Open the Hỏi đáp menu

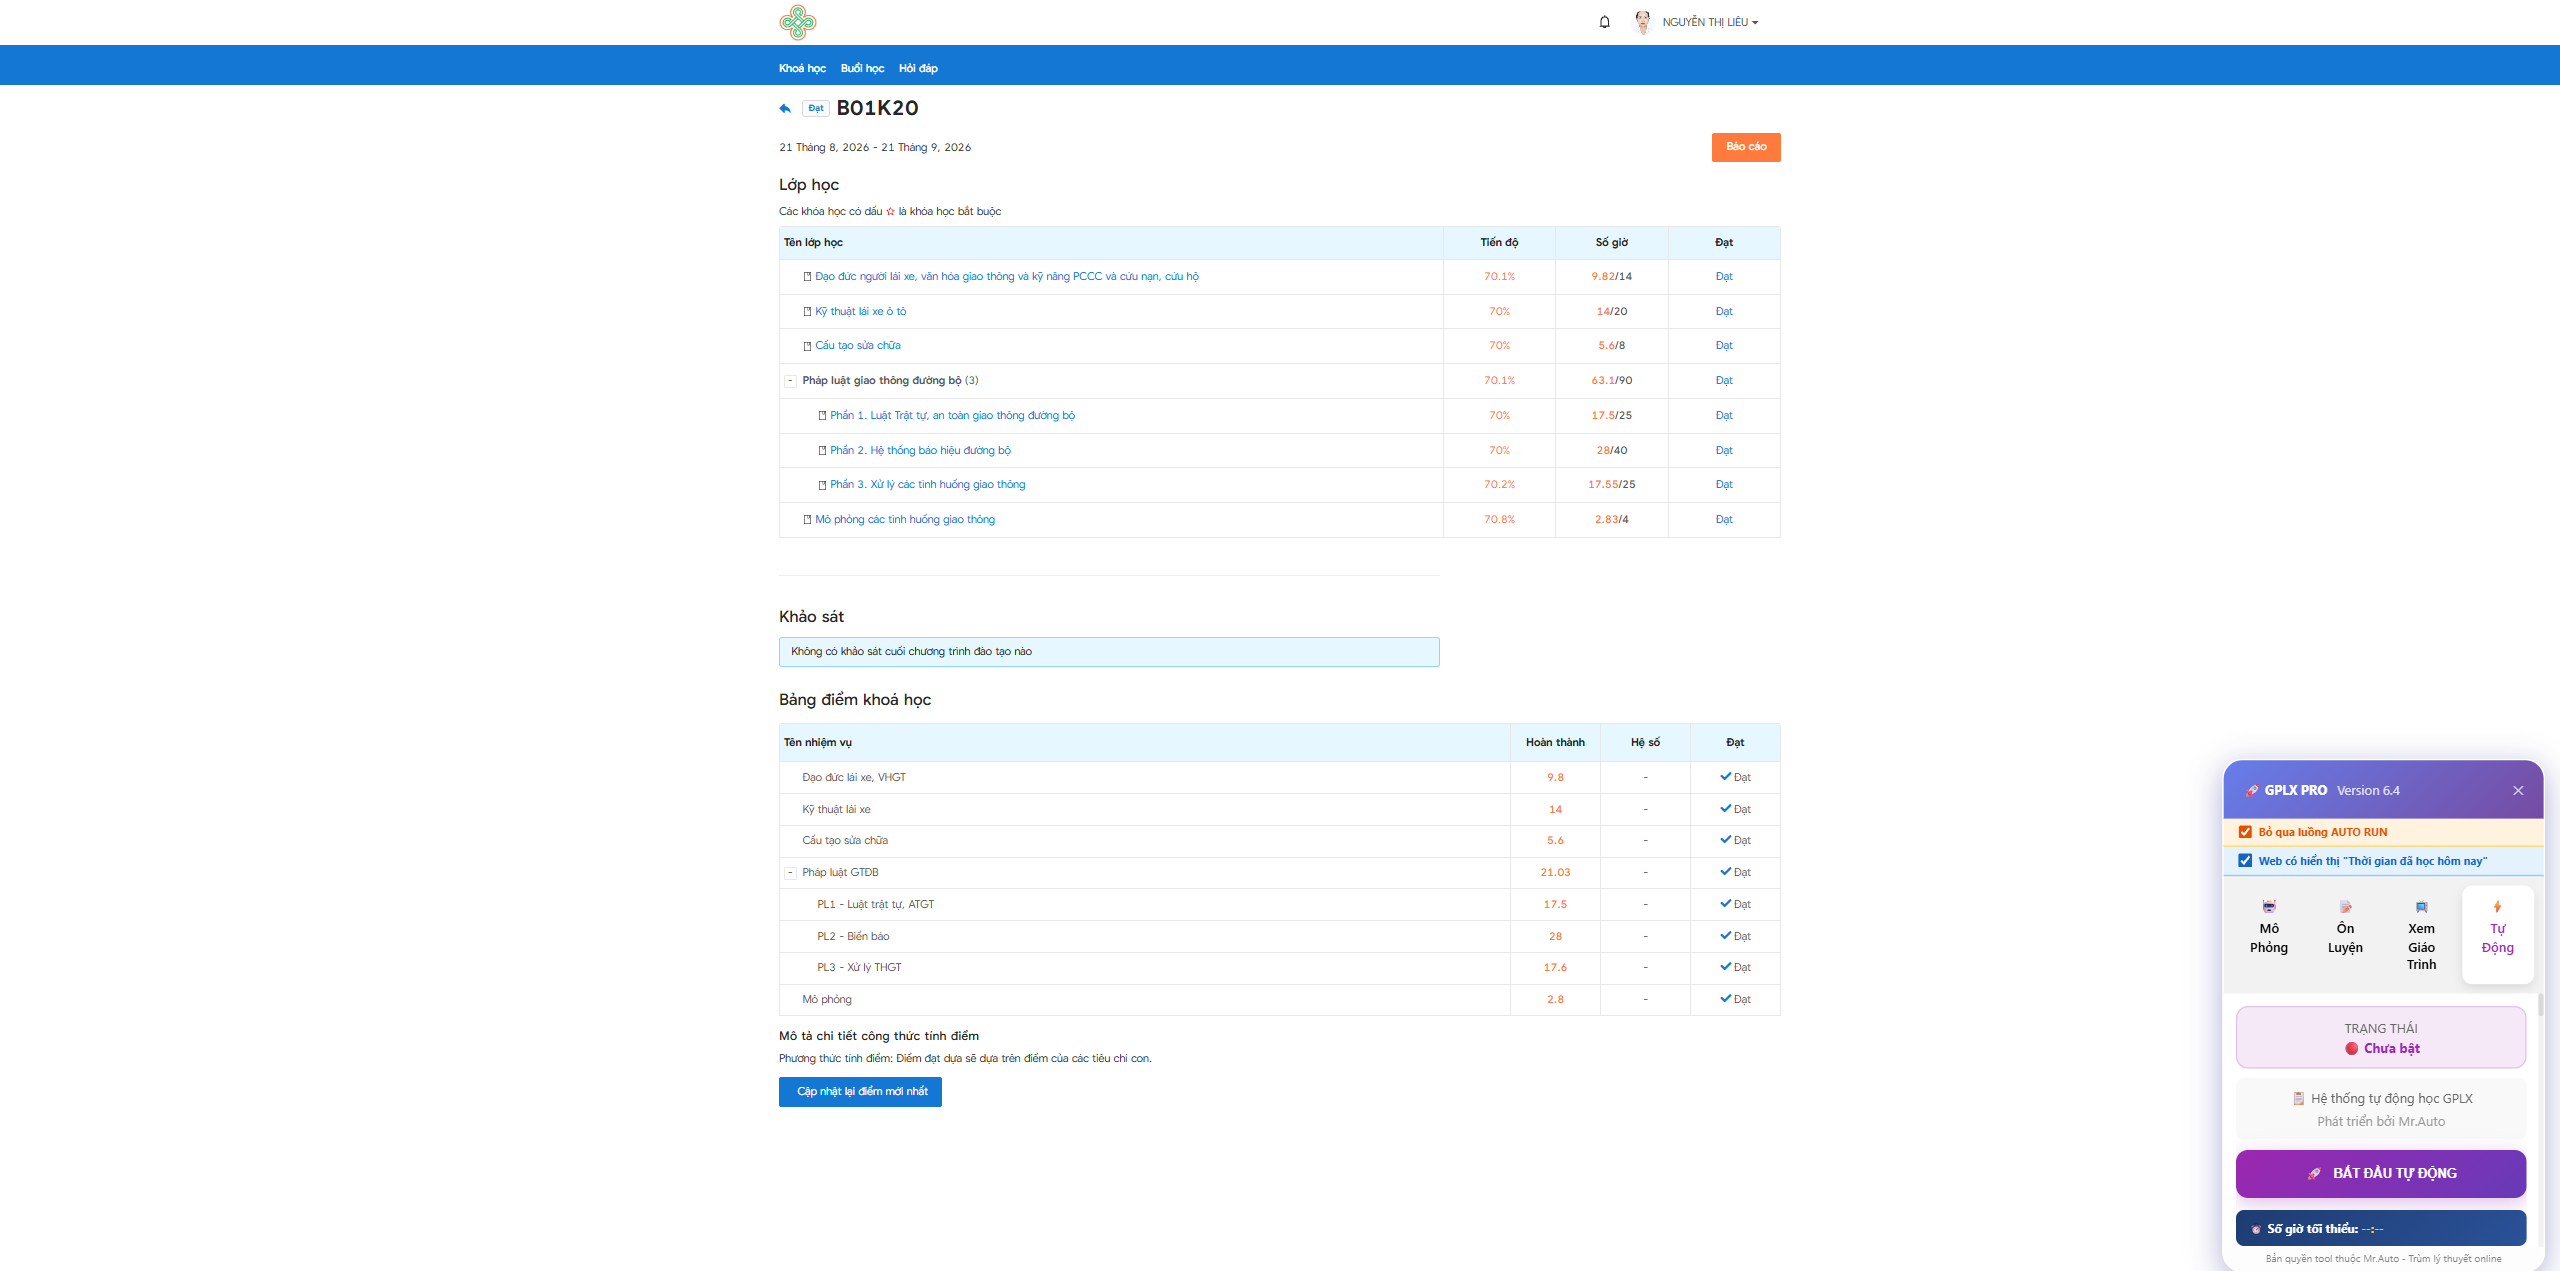tap(918, 68)
